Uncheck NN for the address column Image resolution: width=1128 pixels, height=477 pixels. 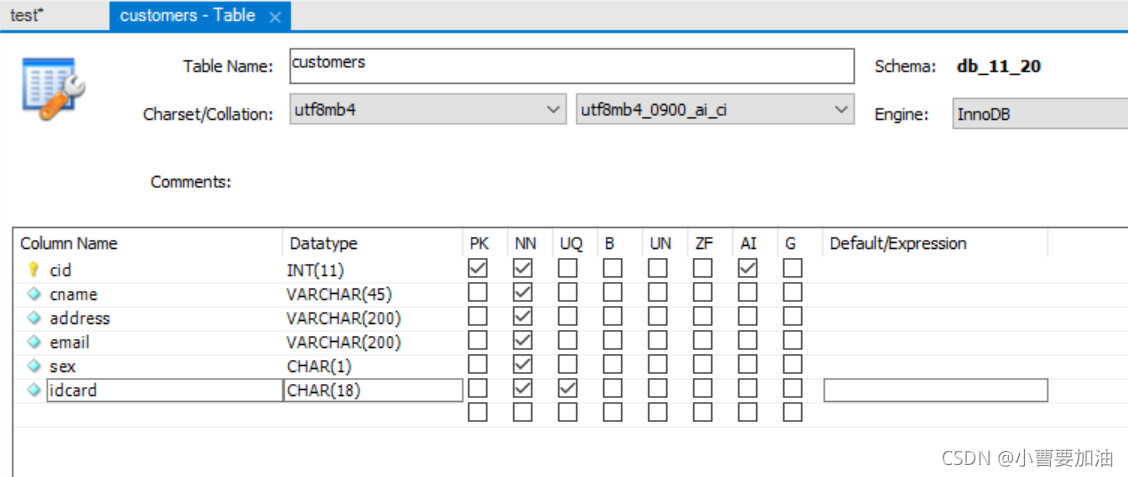point(523,317)
